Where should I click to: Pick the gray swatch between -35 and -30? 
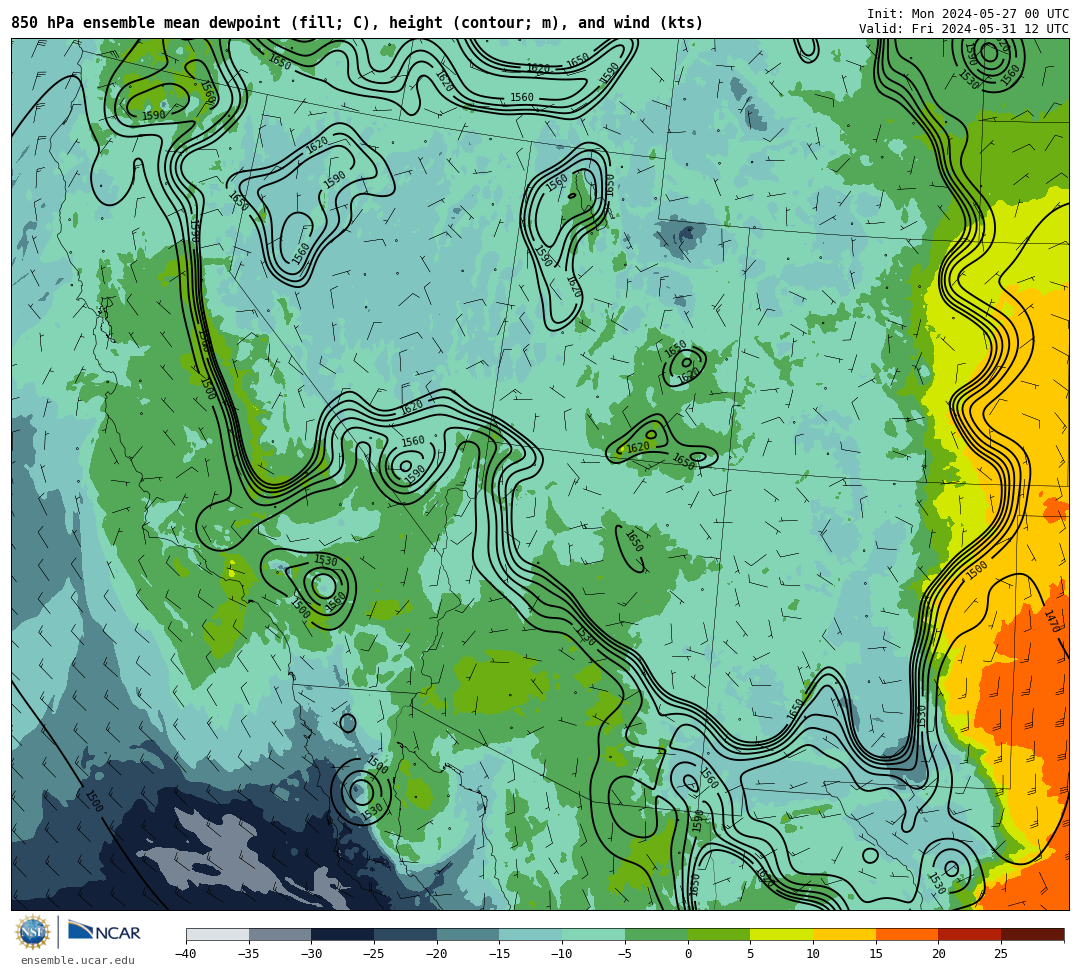coord(280,934)
